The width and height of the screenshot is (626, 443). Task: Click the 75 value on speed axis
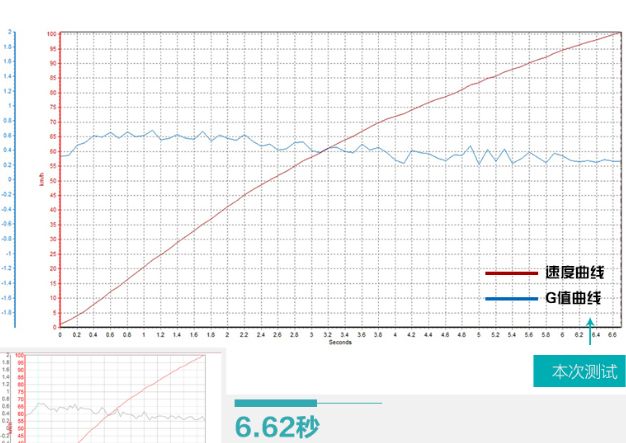click(x=53, y=107)
